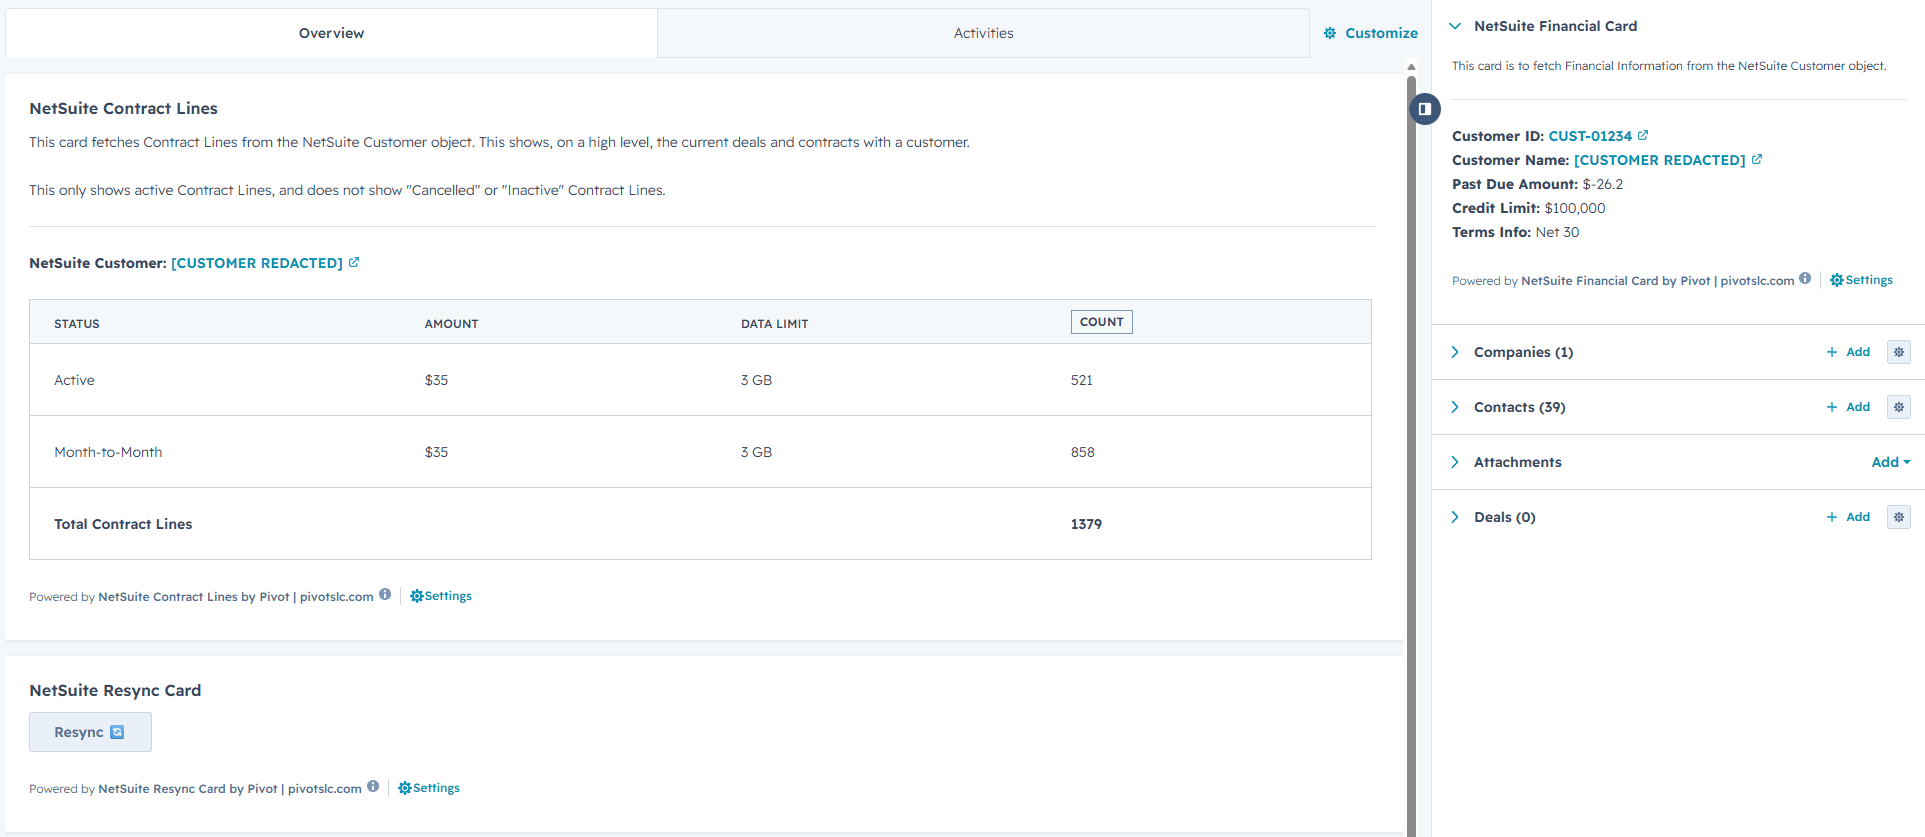
Task: Switch to the Overview tab
Action: [x=331, y=33]
